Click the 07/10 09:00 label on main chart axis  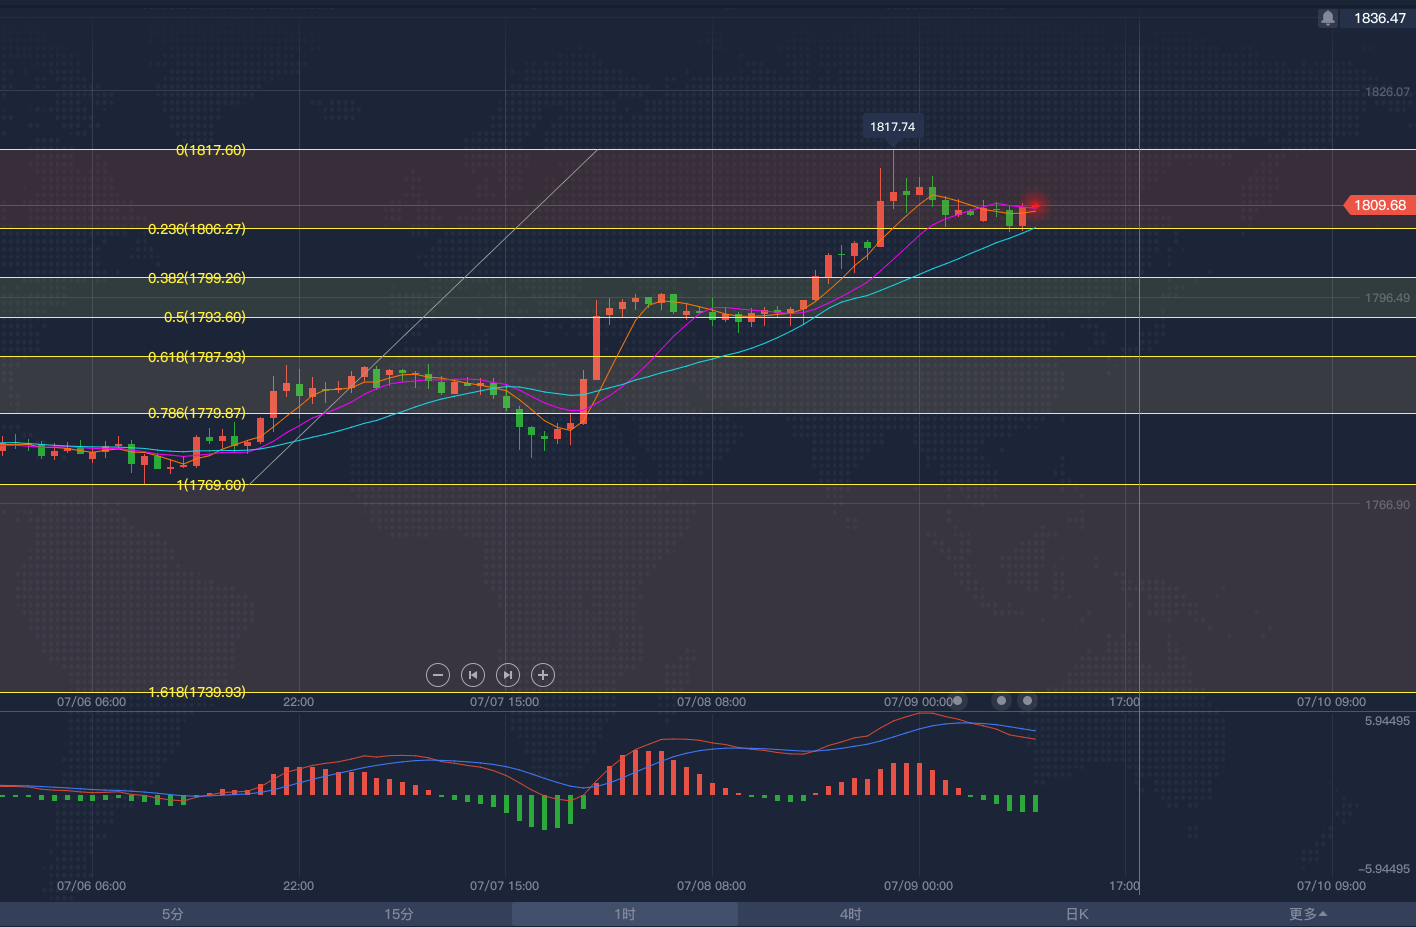1332,702
